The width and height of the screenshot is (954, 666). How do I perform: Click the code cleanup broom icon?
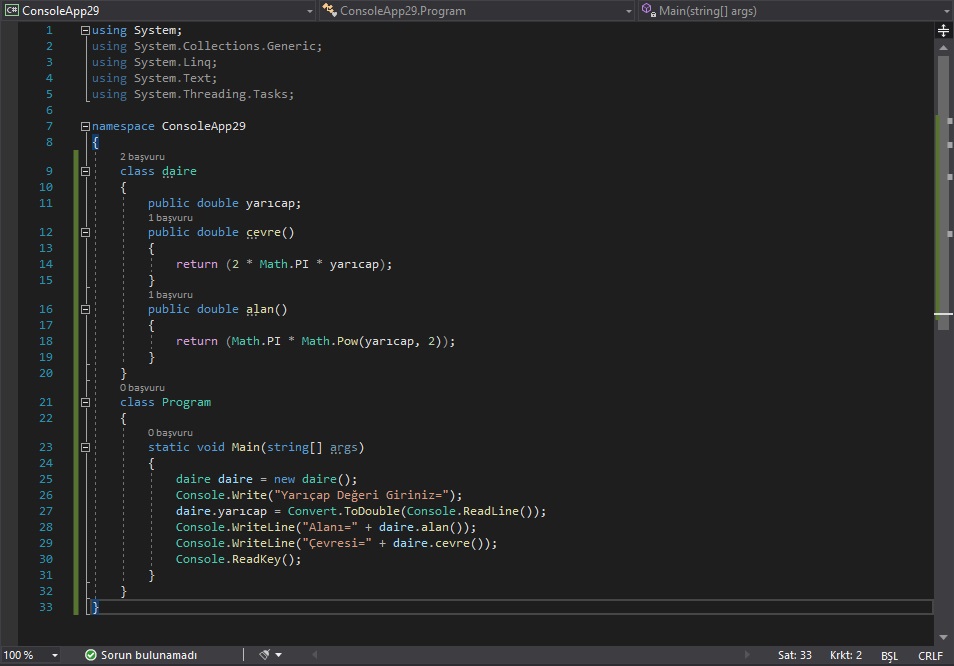coord(265,655)
